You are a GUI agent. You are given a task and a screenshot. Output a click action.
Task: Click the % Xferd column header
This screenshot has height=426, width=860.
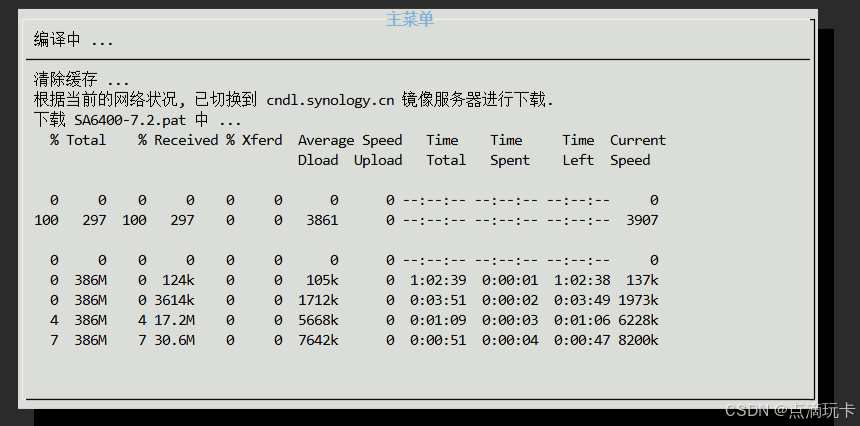point(254,140)
